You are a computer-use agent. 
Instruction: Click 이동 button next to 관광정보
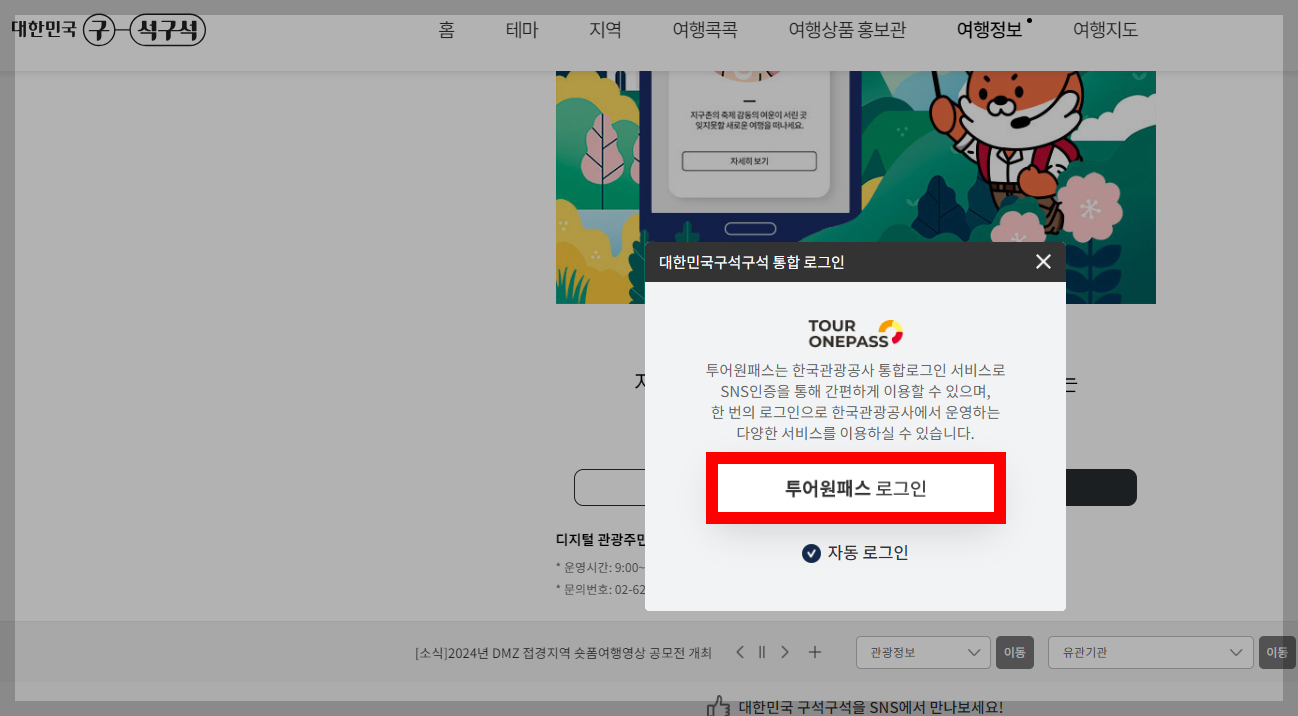(x=1014, y=652)
